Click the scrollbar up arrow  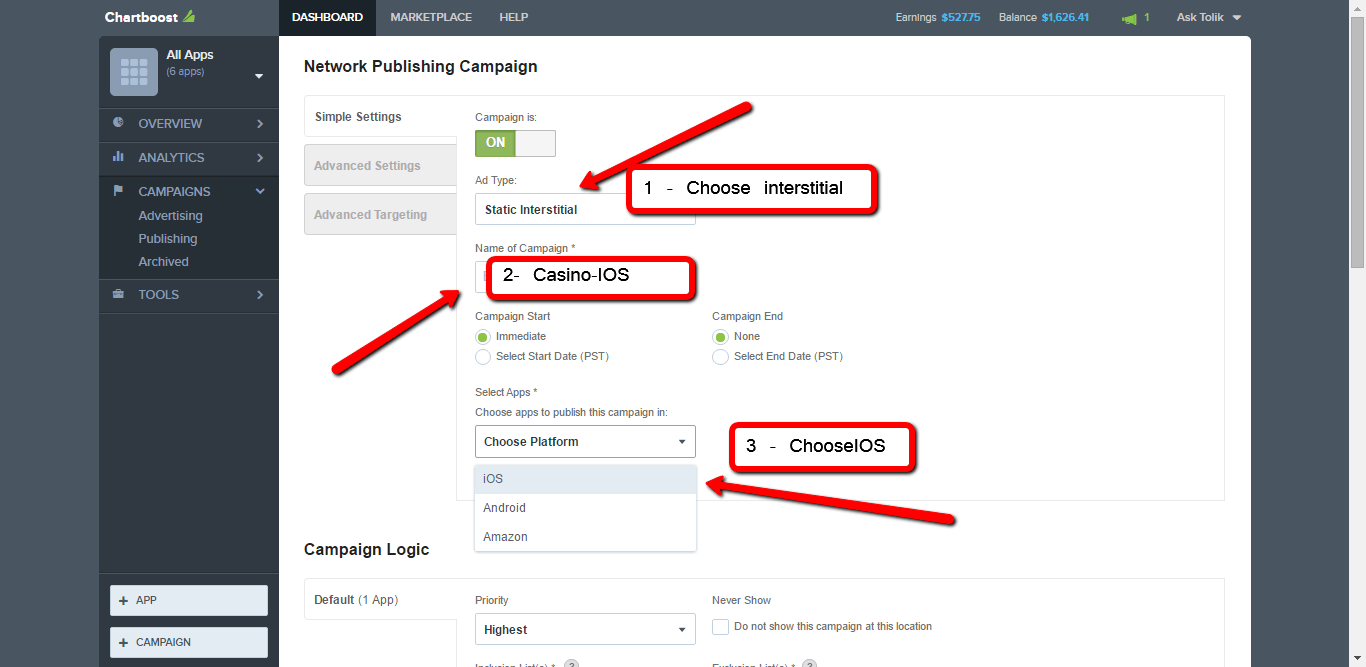pyautogui.click(x=1357, y=6)
